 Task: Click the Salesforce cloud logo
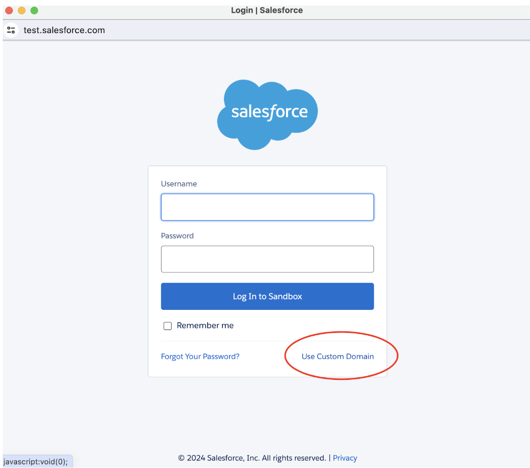pos(267,115)
